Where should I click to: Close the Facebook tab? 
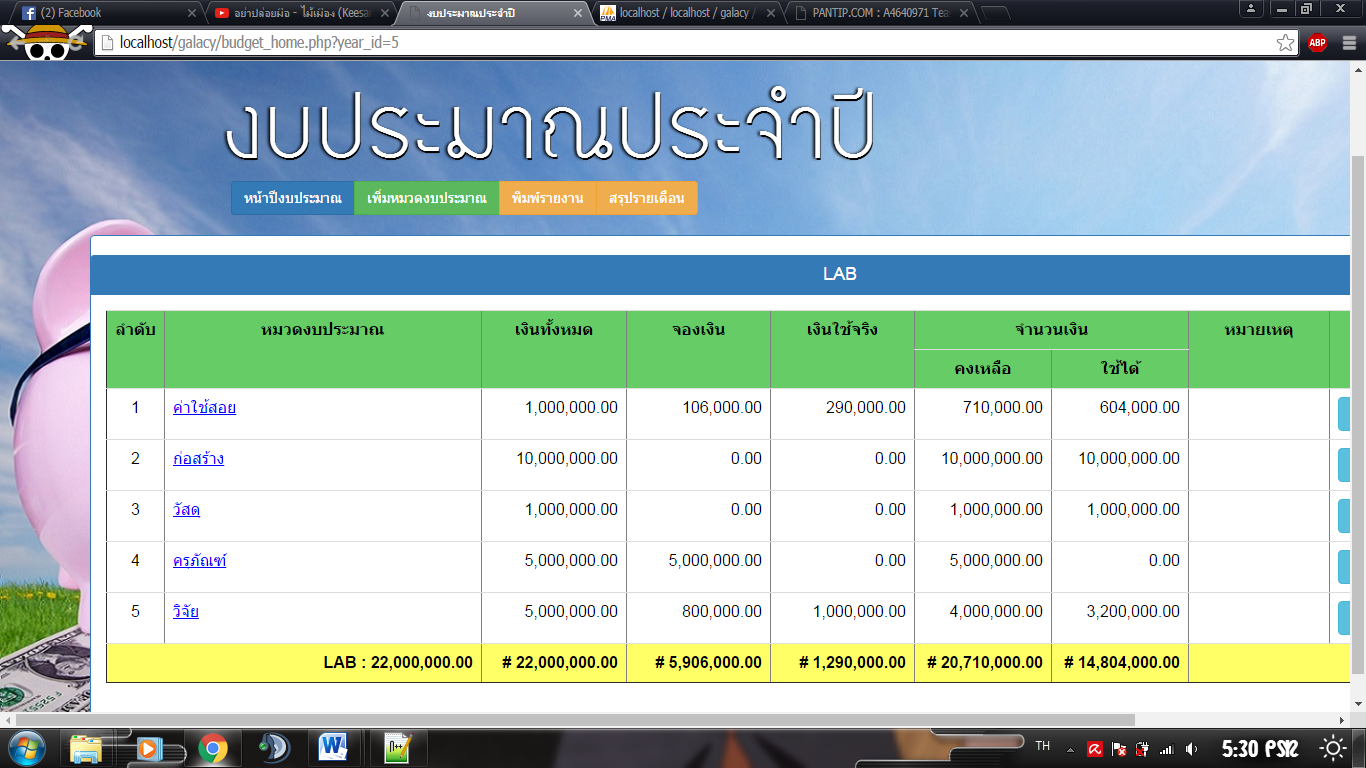(191, 13)
